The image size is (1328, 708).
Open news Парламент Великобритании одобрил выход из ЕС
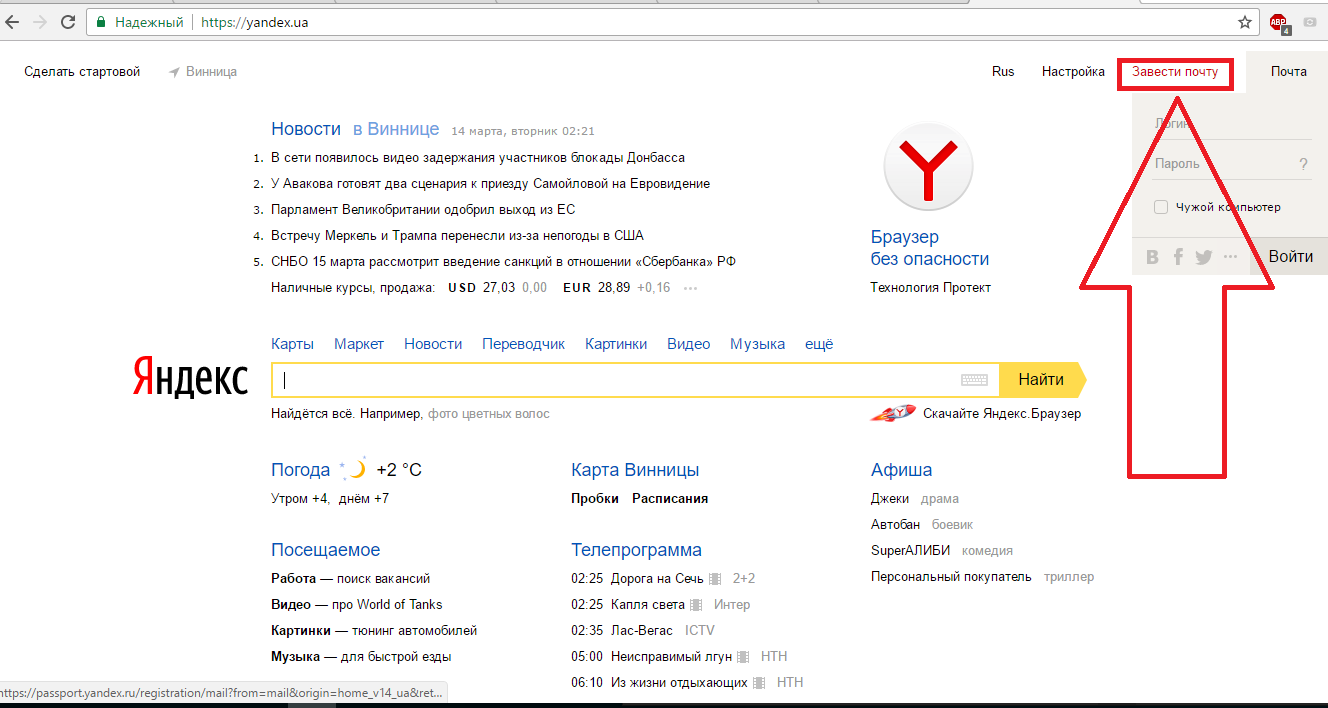[x=423, y=210]
